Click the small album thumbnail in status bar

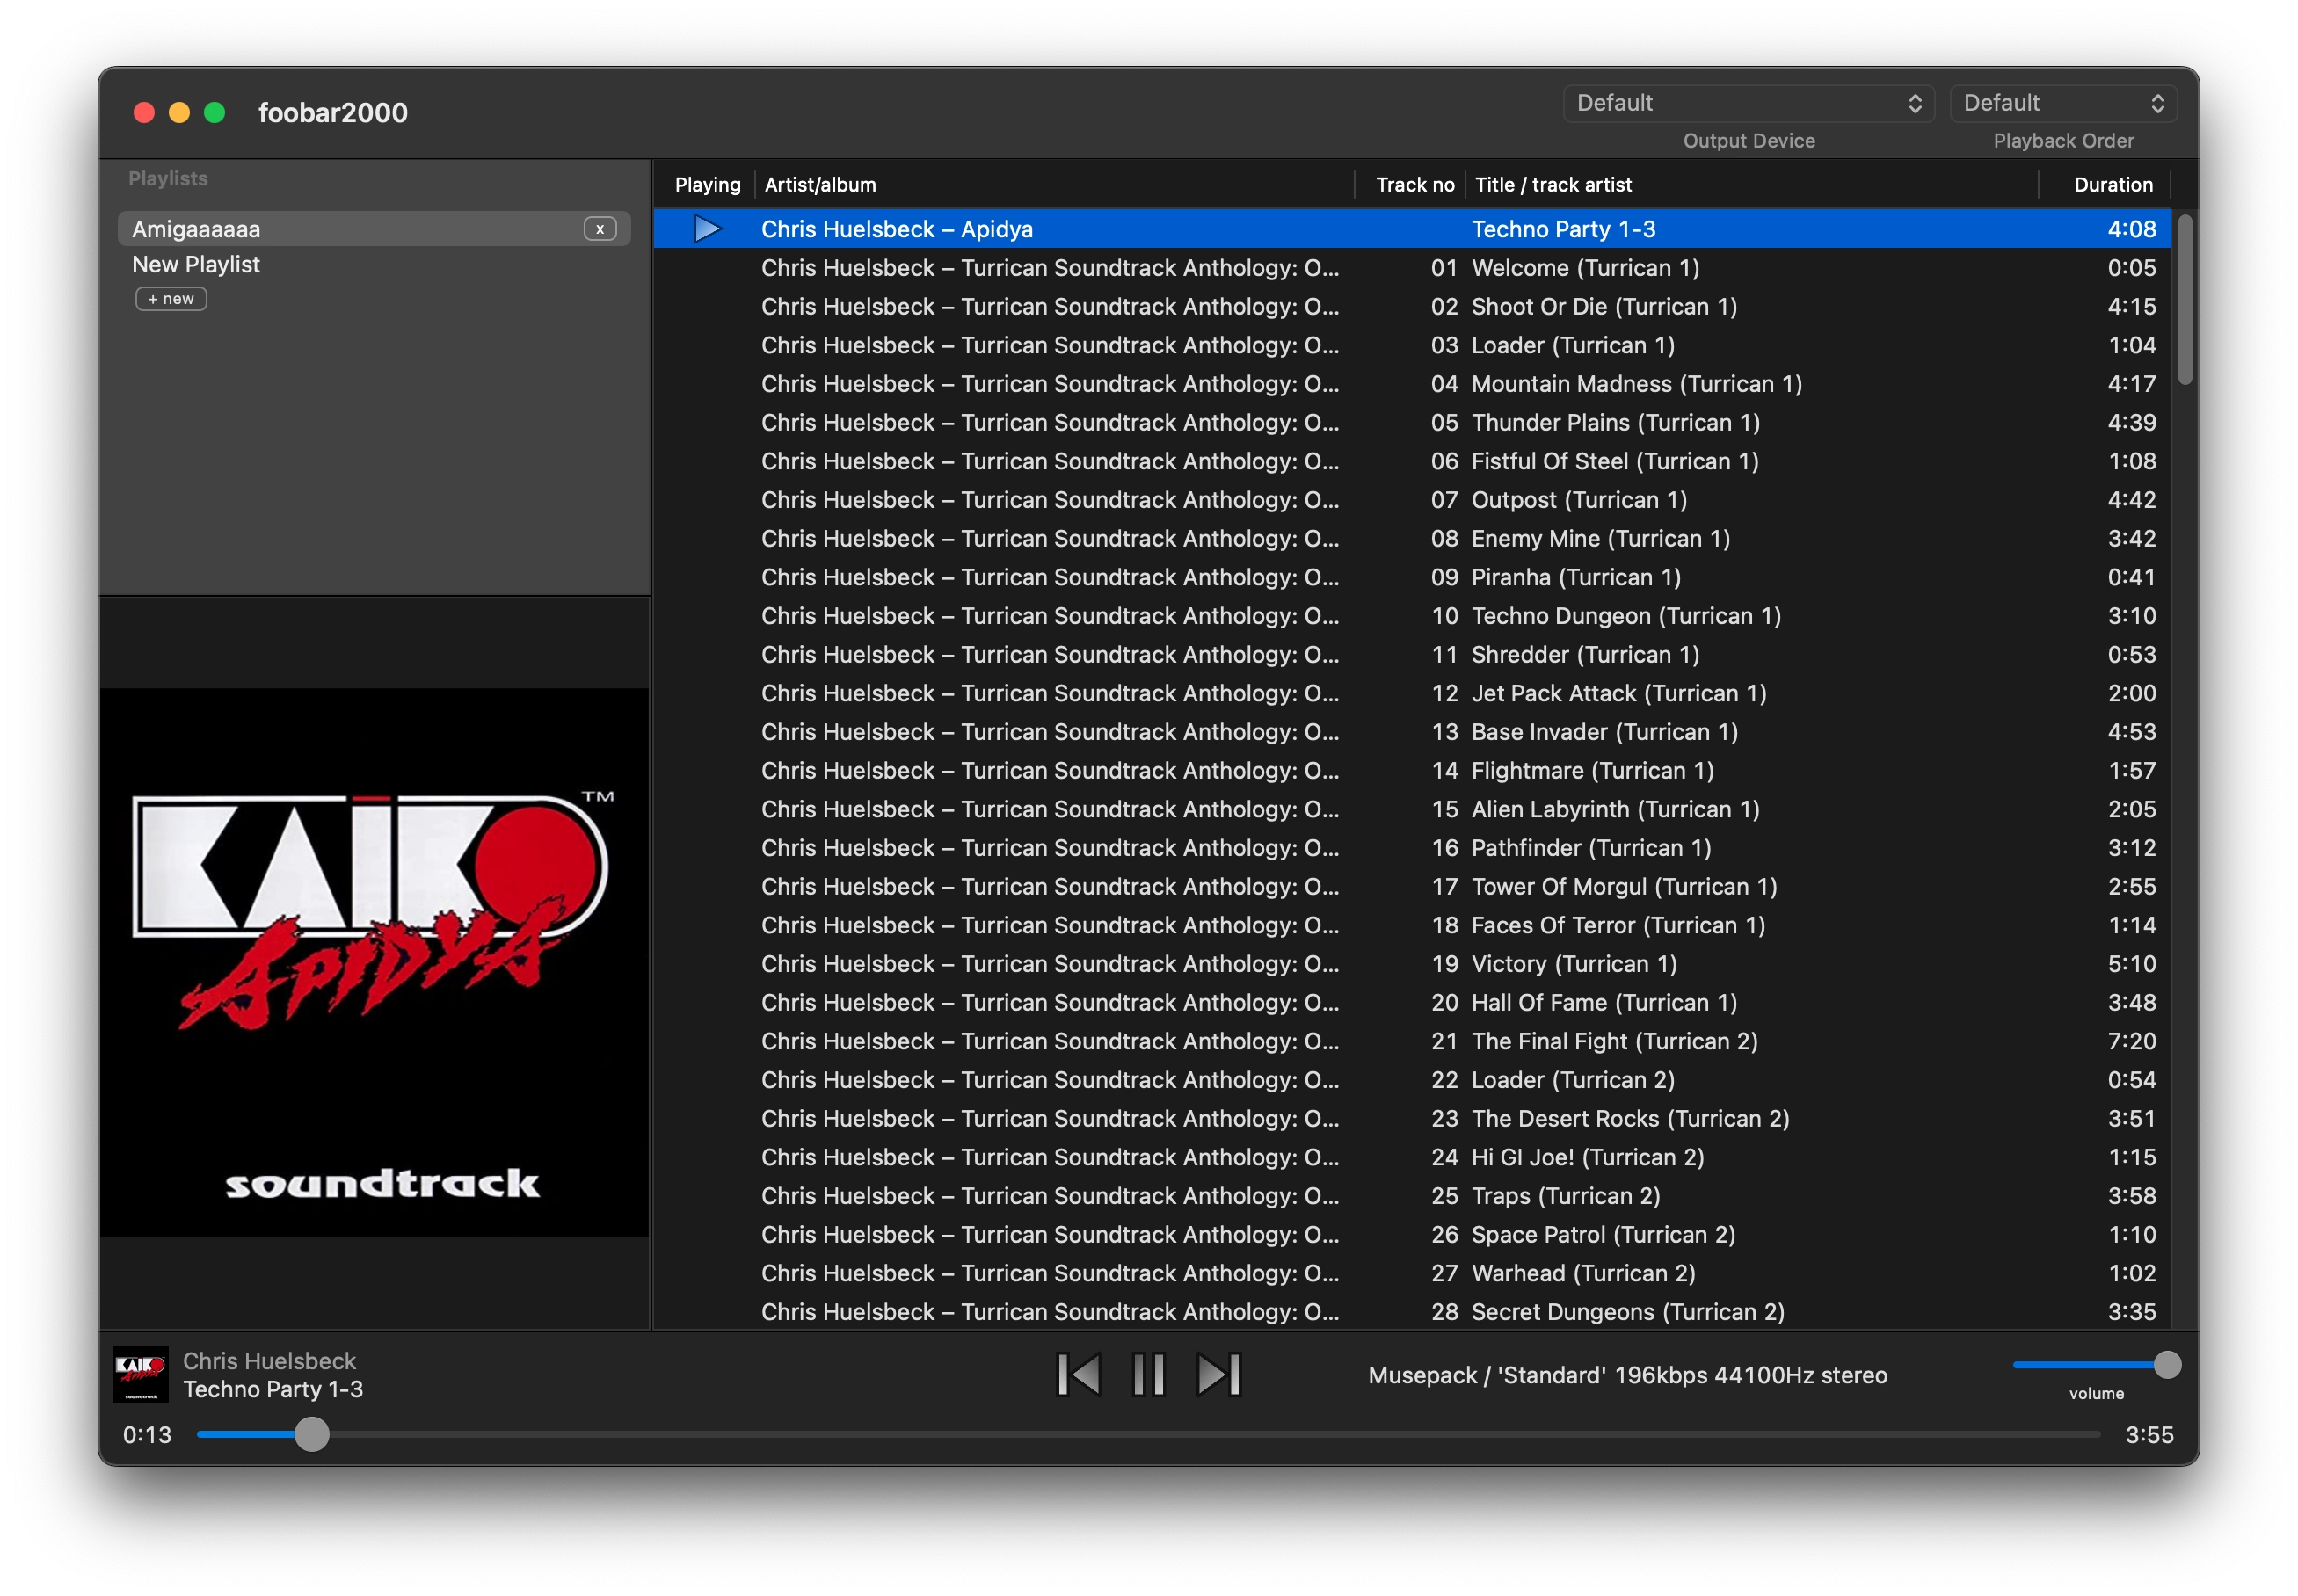(x=140, y=1374)
